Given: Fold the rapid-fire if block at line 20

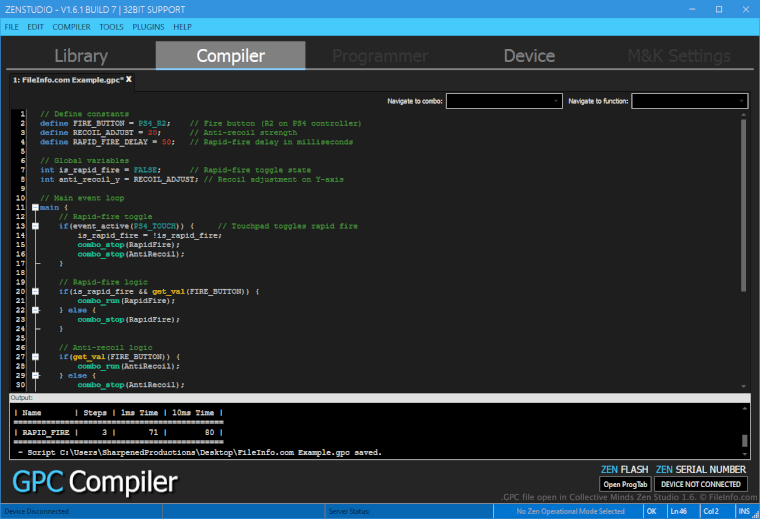Looking at the screenshot, I should point(35,291).
